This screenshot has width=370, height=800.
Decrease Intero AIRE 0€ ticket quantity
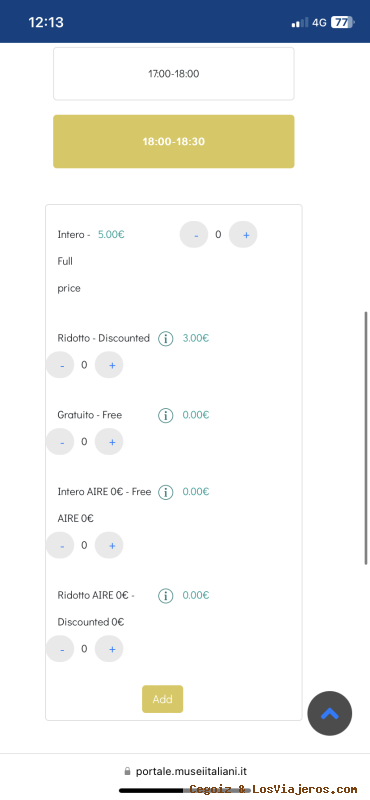click(60, 545)
